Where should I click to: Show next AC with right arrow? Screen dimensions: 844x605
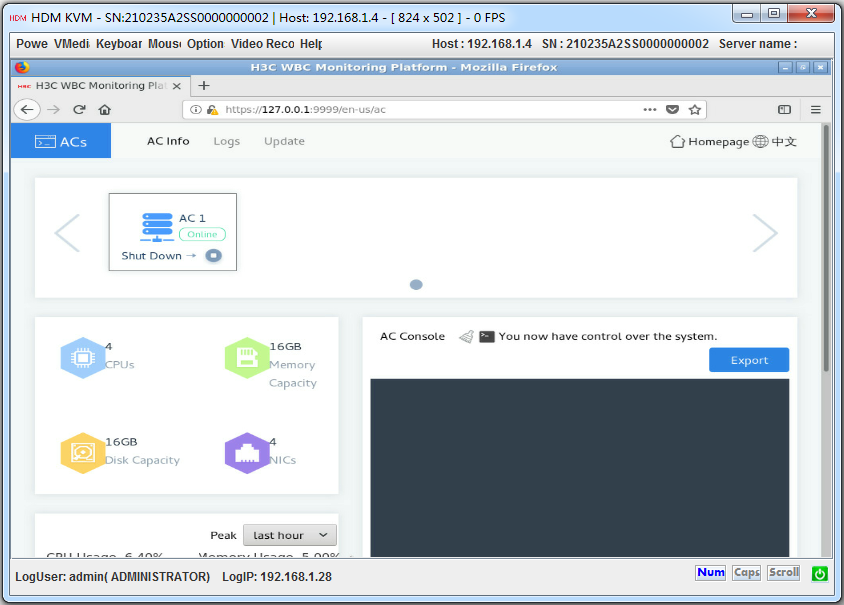pyautogui.click(x=765, y=233)
